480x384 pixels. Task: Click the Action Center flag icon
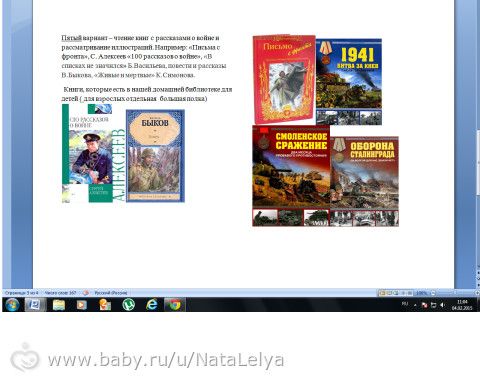coord(425,305)
